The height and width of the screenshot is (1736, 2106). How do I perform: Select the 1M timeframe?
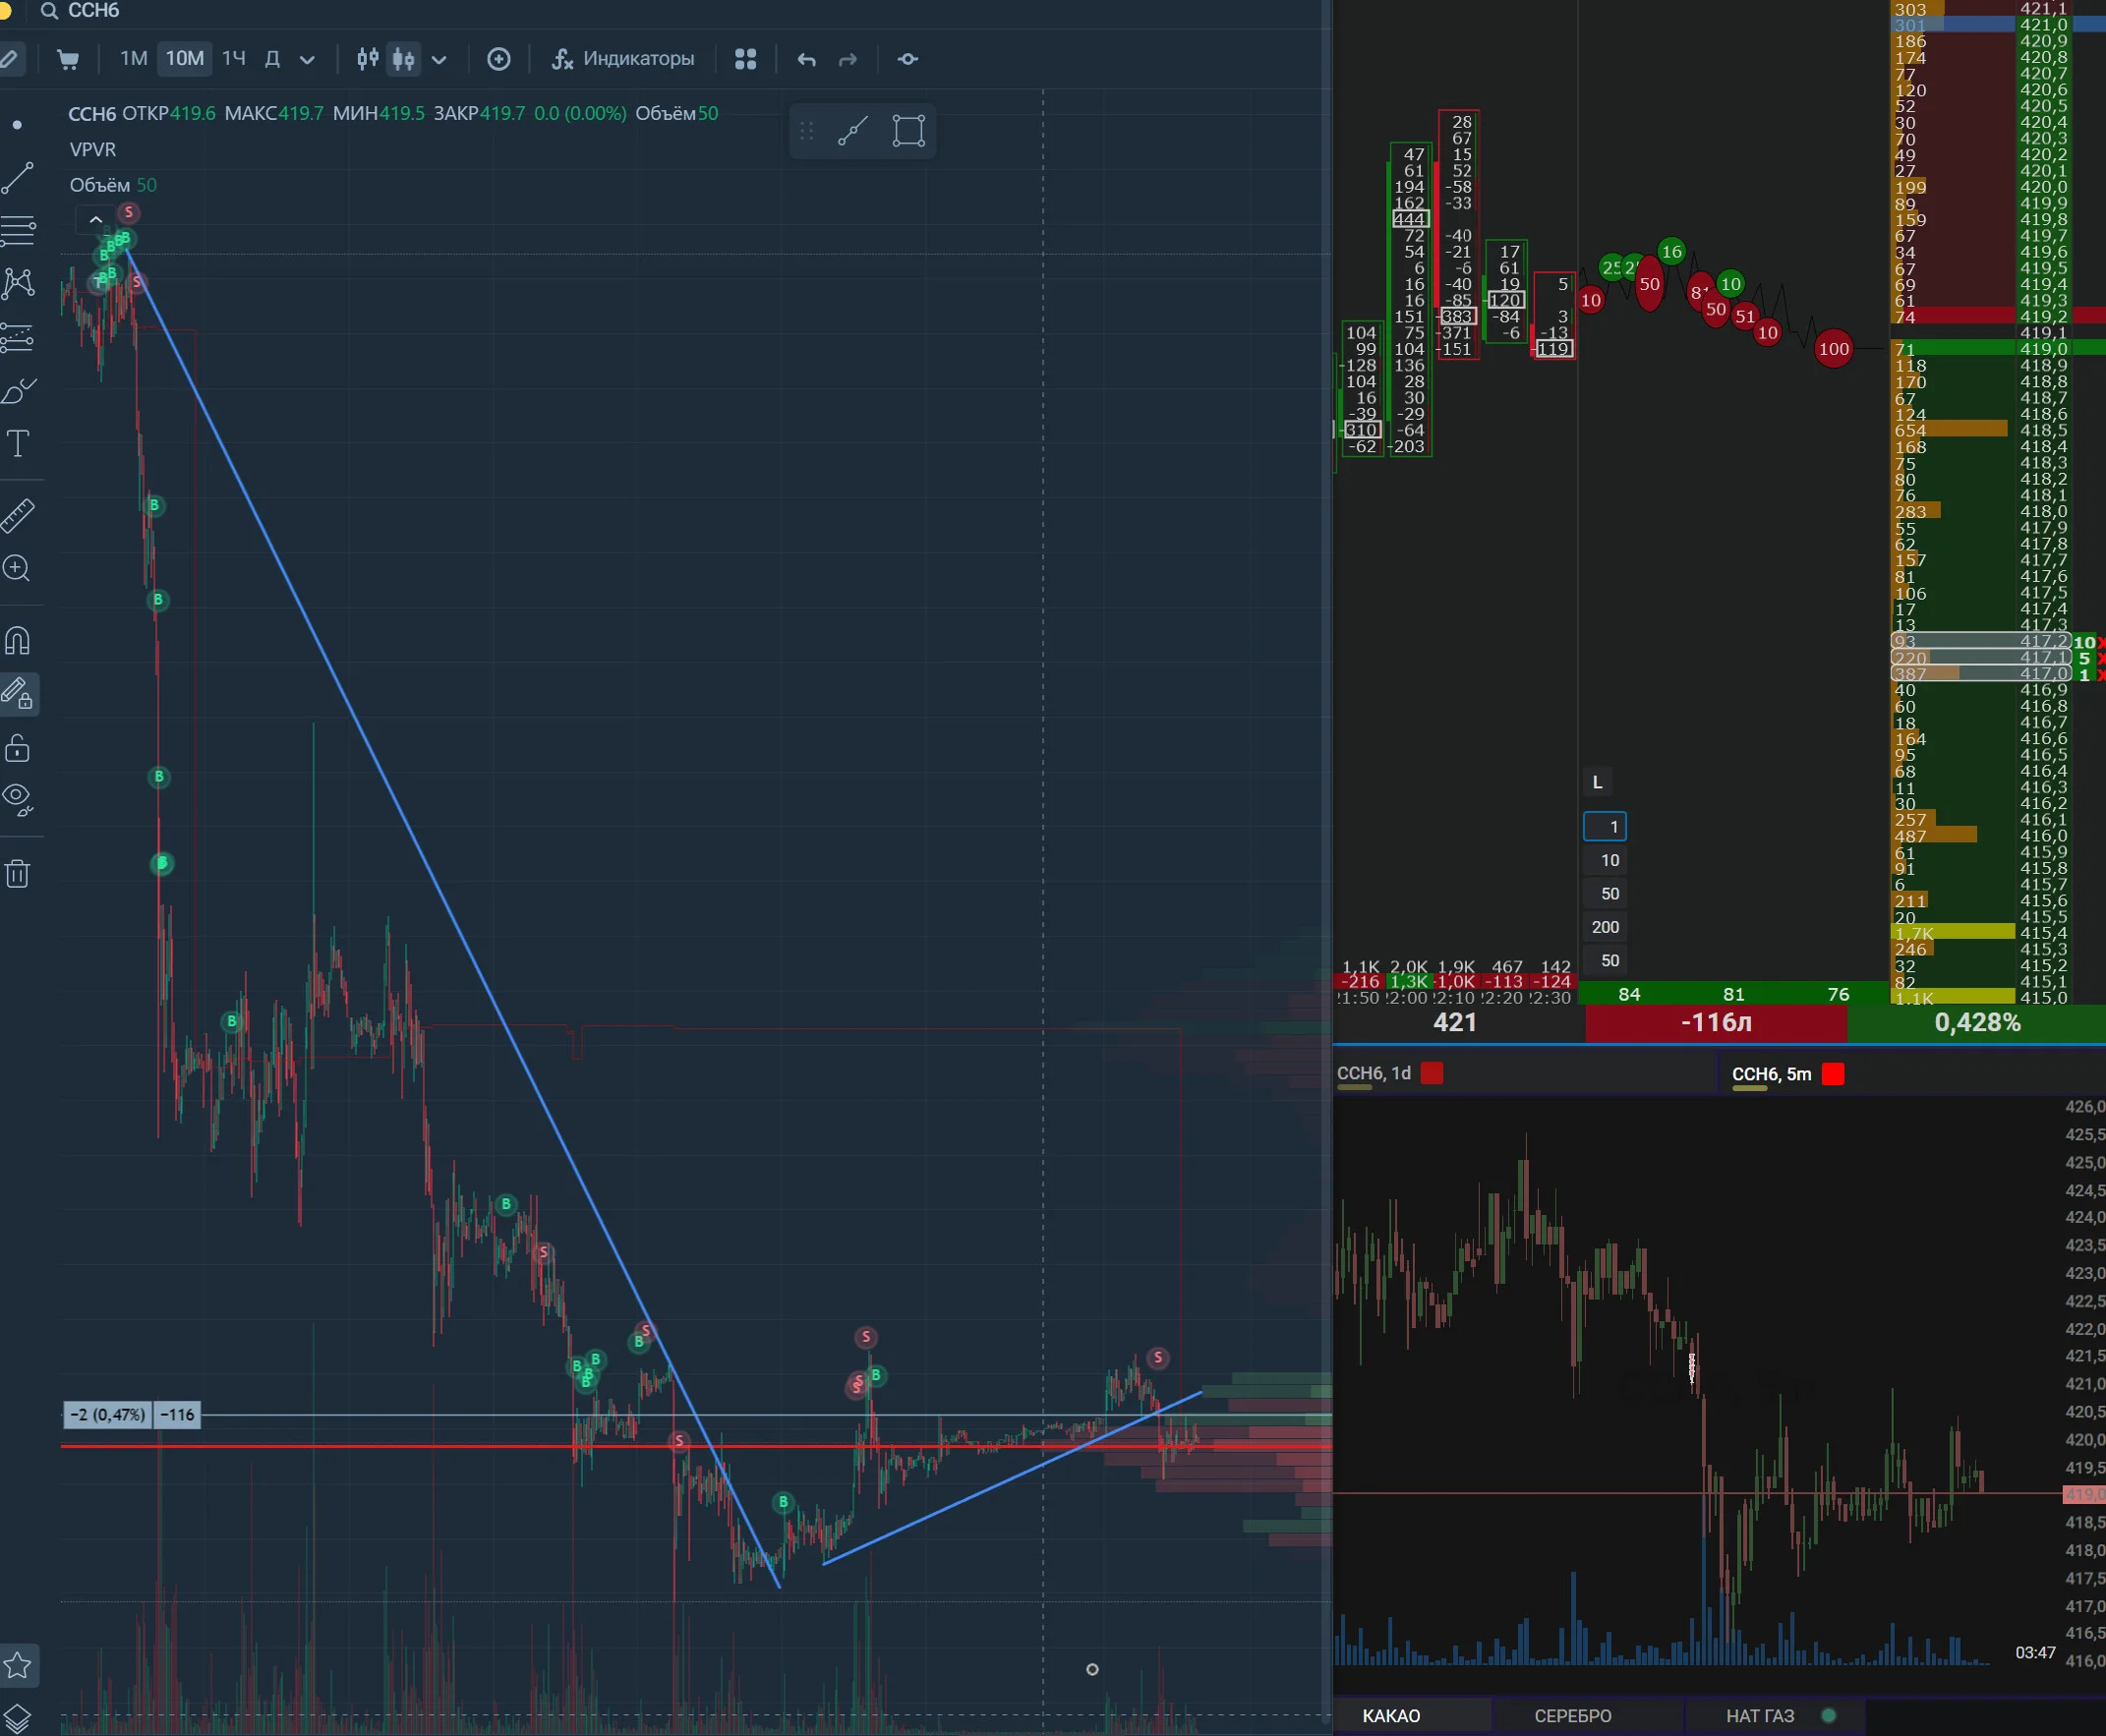134,59
